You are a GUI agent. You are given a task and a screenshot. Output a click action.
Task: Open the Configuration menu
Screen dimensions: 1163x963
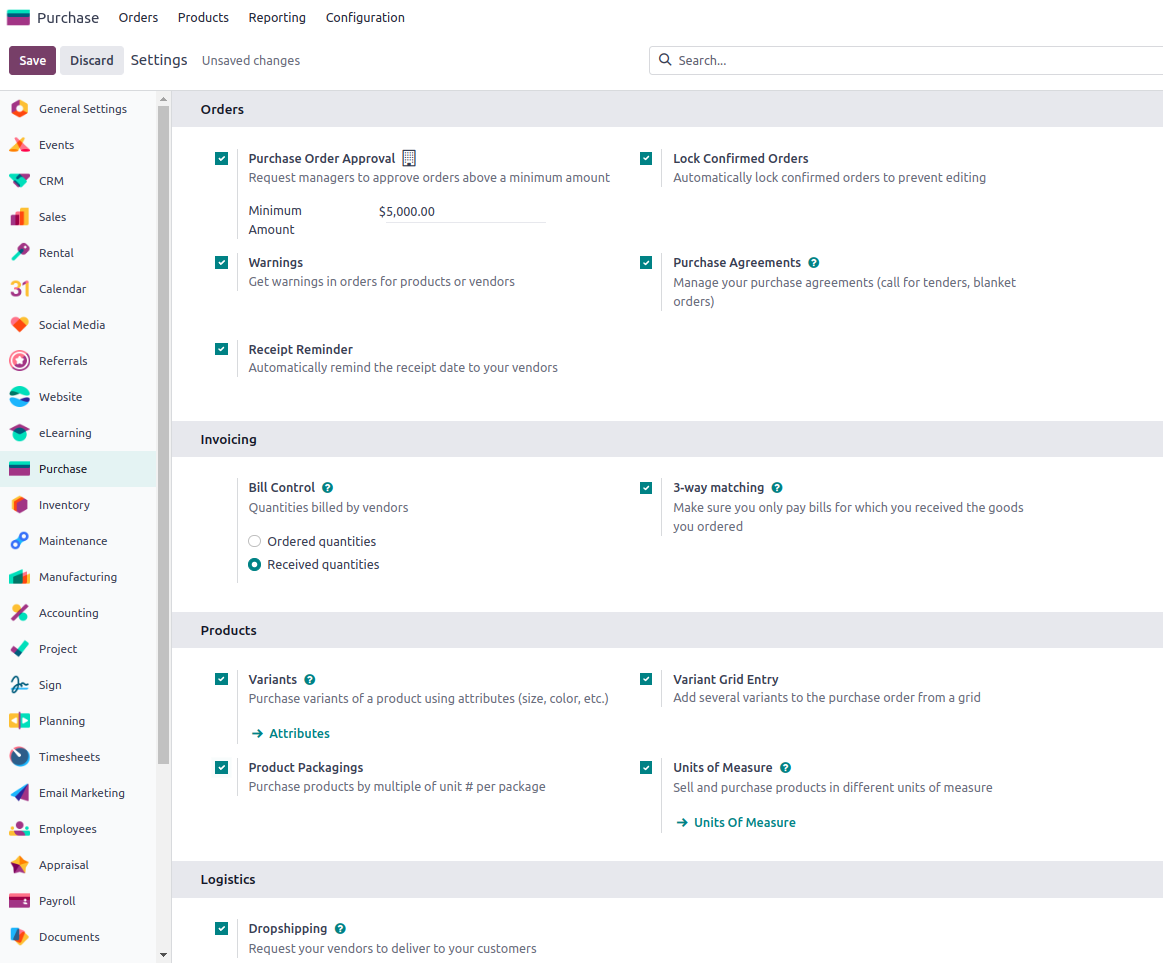pyautogui.click(x=365, y=17)
